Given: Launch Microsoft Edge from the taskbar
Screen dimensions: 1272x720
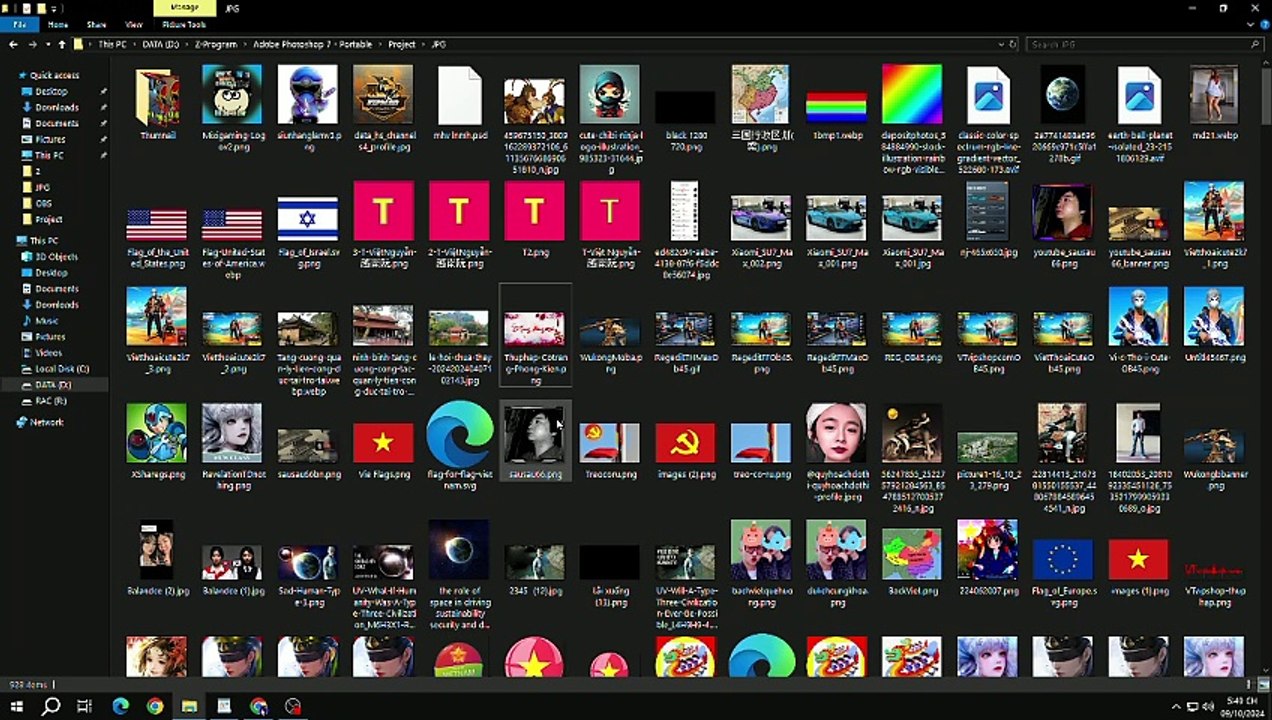Looking at the screenshot, I should (x=121, y=706).
